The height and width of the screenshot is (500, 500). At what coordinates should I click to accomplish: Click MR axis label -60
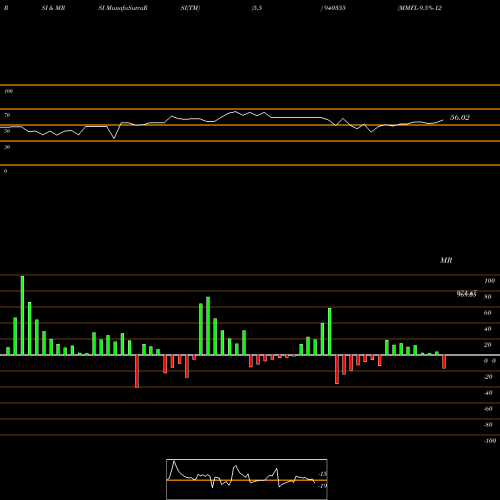tap(488, 409)
